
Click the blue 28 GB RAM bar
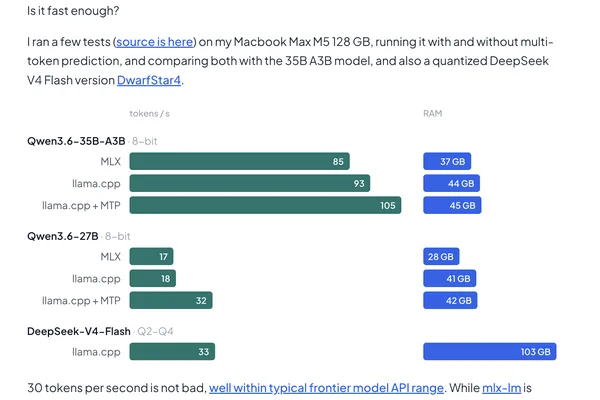[x=441, y=256]
